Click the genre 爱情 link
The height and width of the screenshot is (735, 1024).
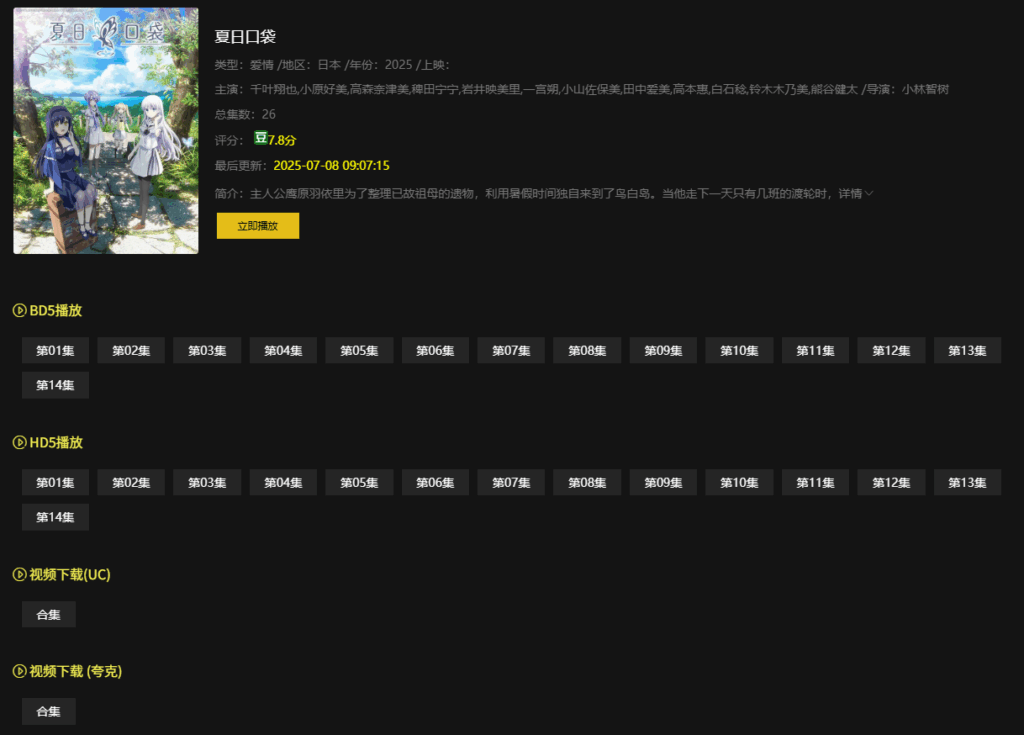(x=262, y=65)
